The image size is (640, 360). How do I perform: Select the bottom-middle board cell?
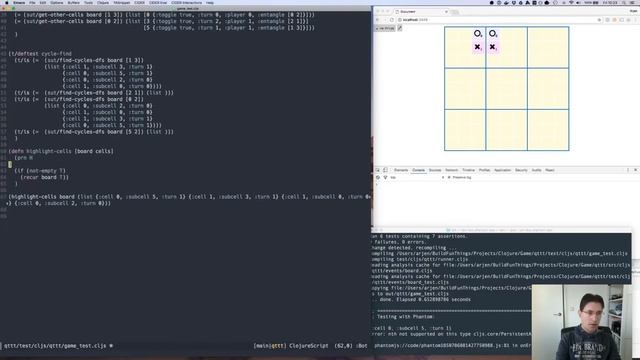pos(507,130)
